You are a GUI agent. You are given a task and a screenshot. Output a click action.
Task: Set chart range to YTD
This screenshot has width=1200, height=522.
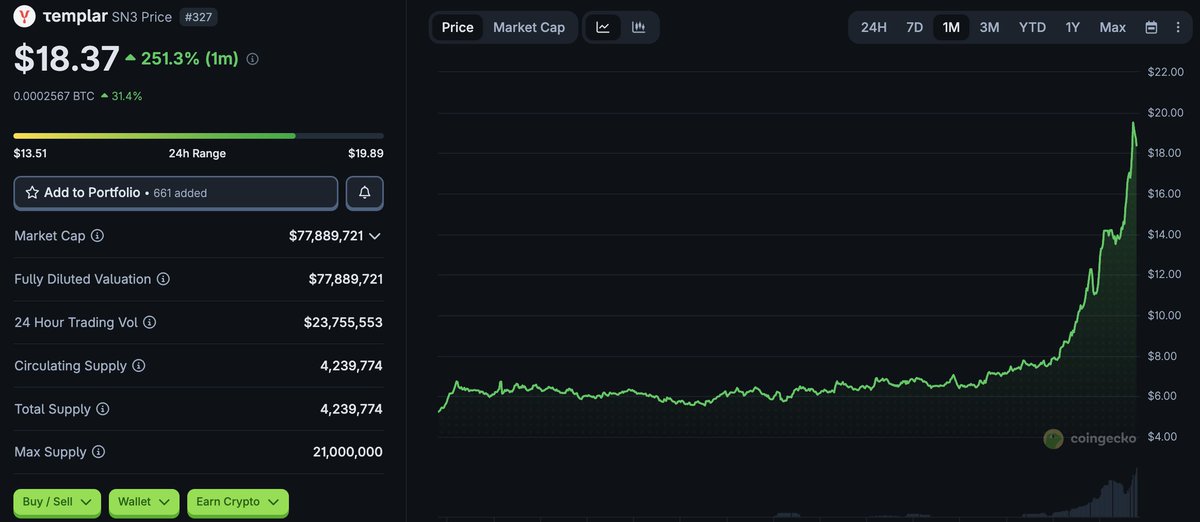coord(1032,27)
